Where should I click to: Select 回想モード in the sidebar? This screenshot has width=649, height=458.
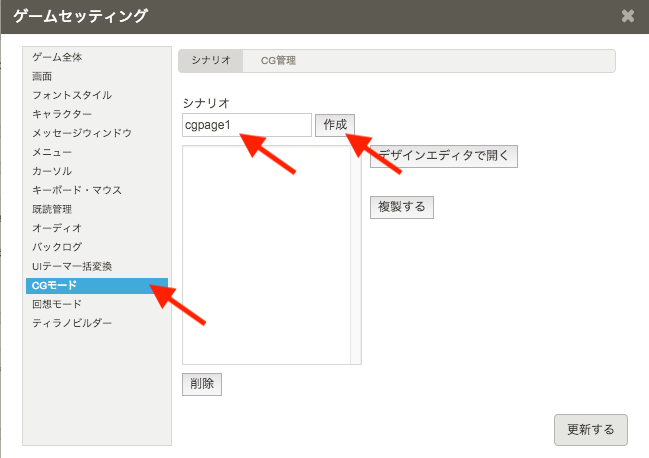pyautogui.click(x=57, y=304)
